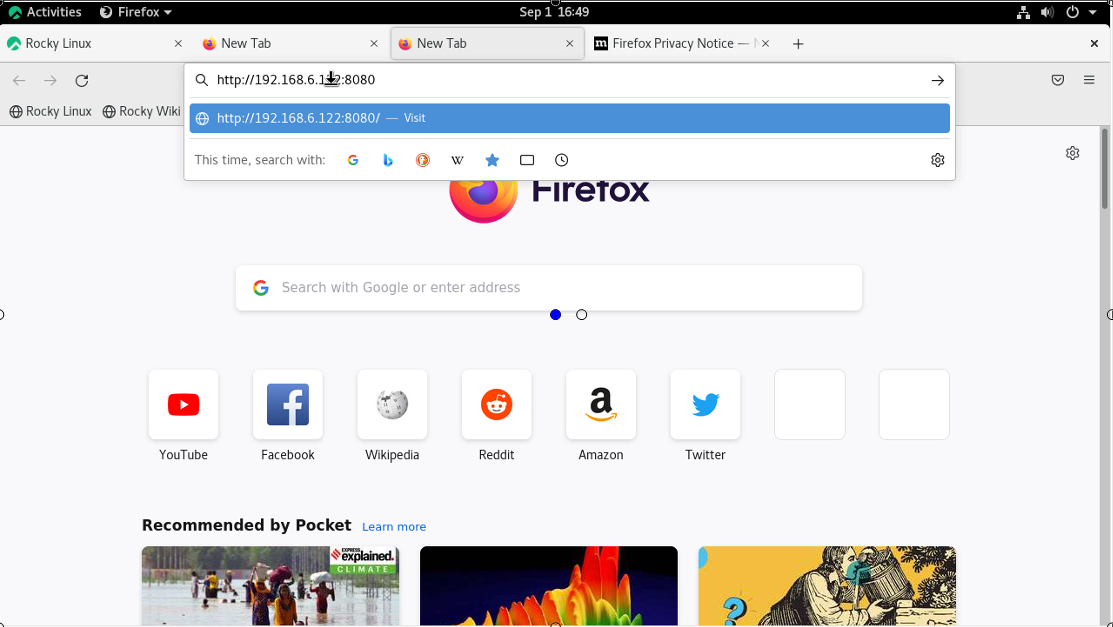
Task: Open a new tab with the plus button
Action: [798, 44]
